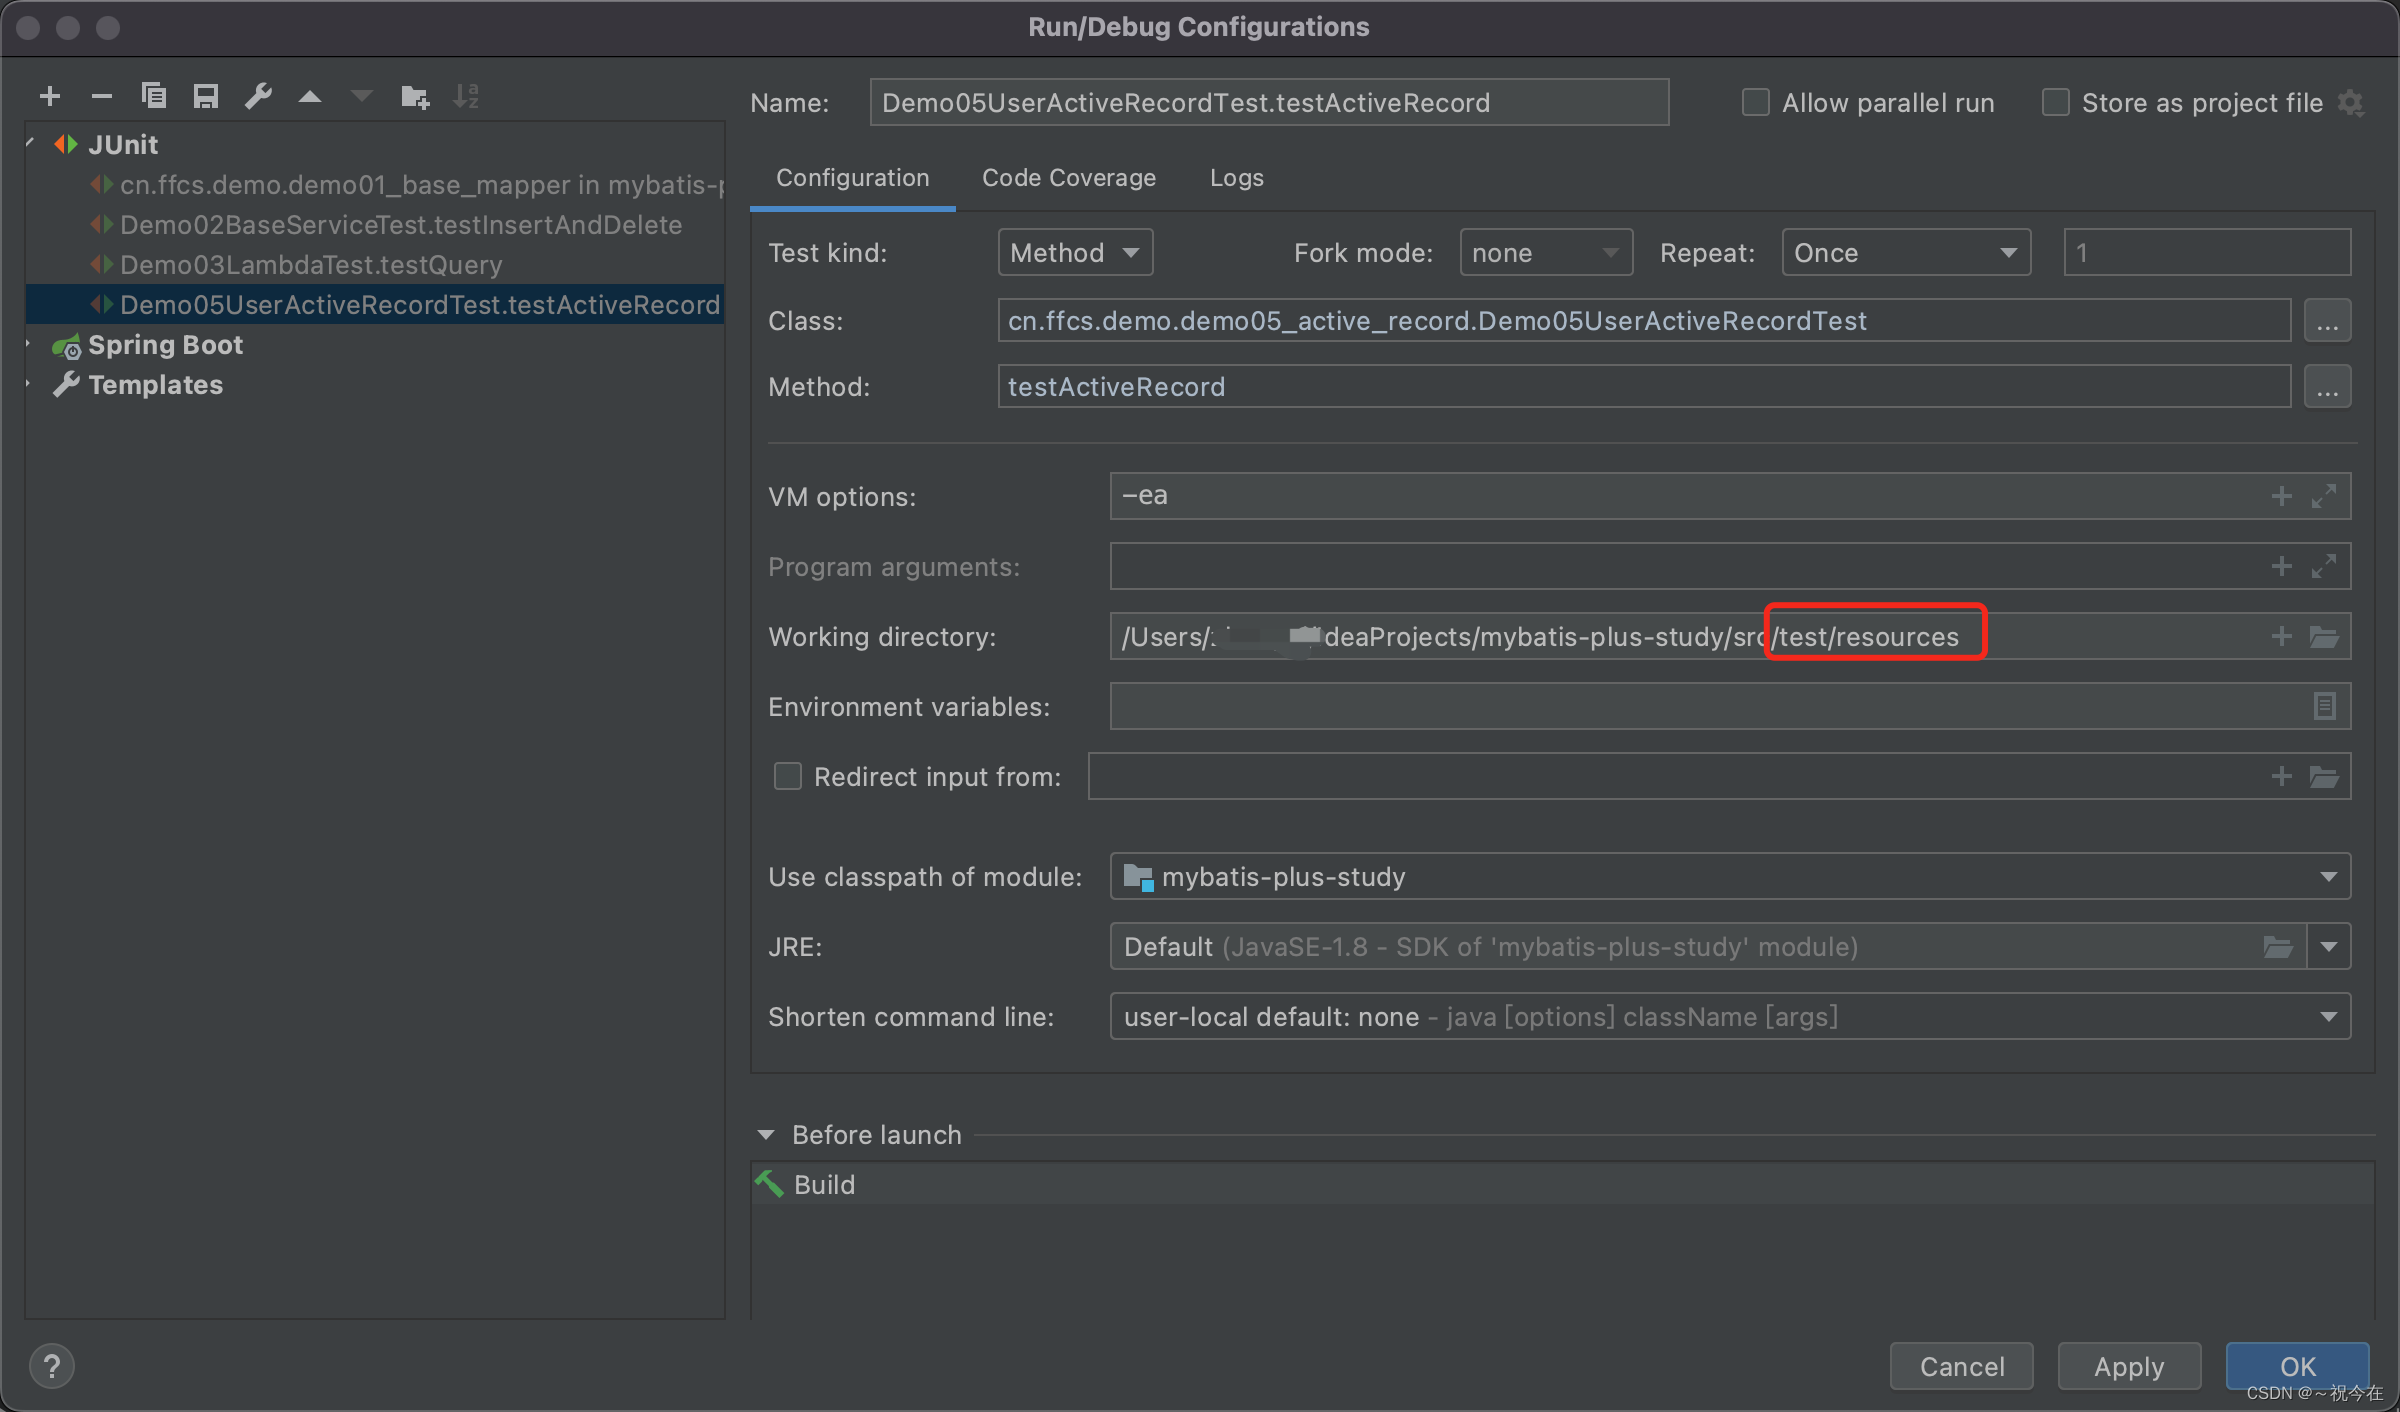The image size is (2400, 1412).
Task: Toggle the Redirect input from checkbox
Action: coord(788,777)
